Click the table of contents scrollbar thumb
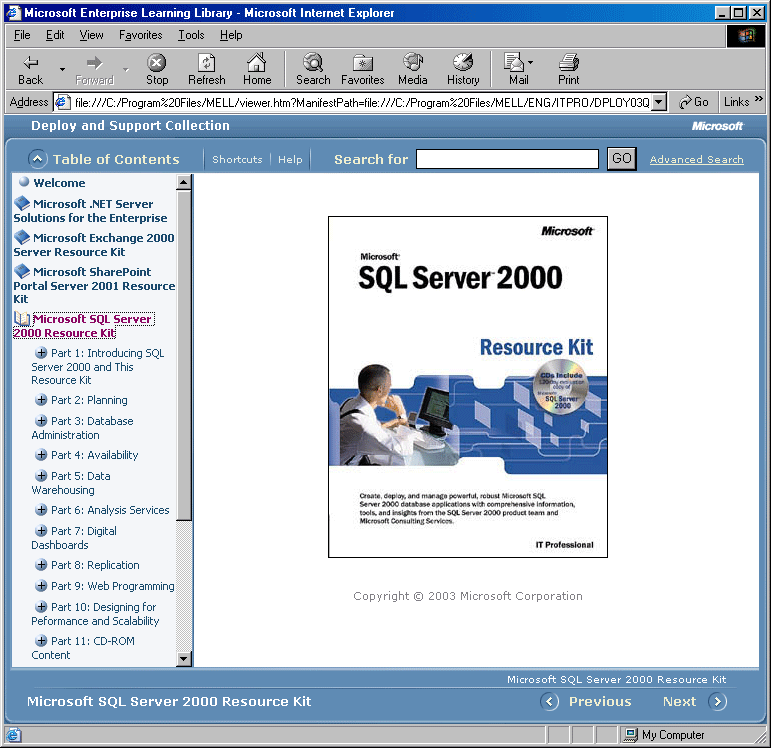 183,355
